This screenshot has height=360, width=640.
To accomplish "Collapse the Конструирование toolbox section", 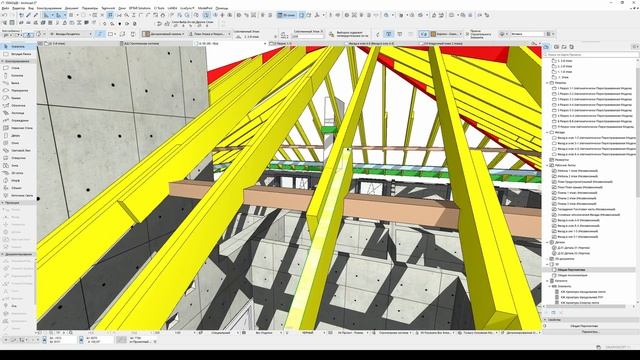I will 3,61.
